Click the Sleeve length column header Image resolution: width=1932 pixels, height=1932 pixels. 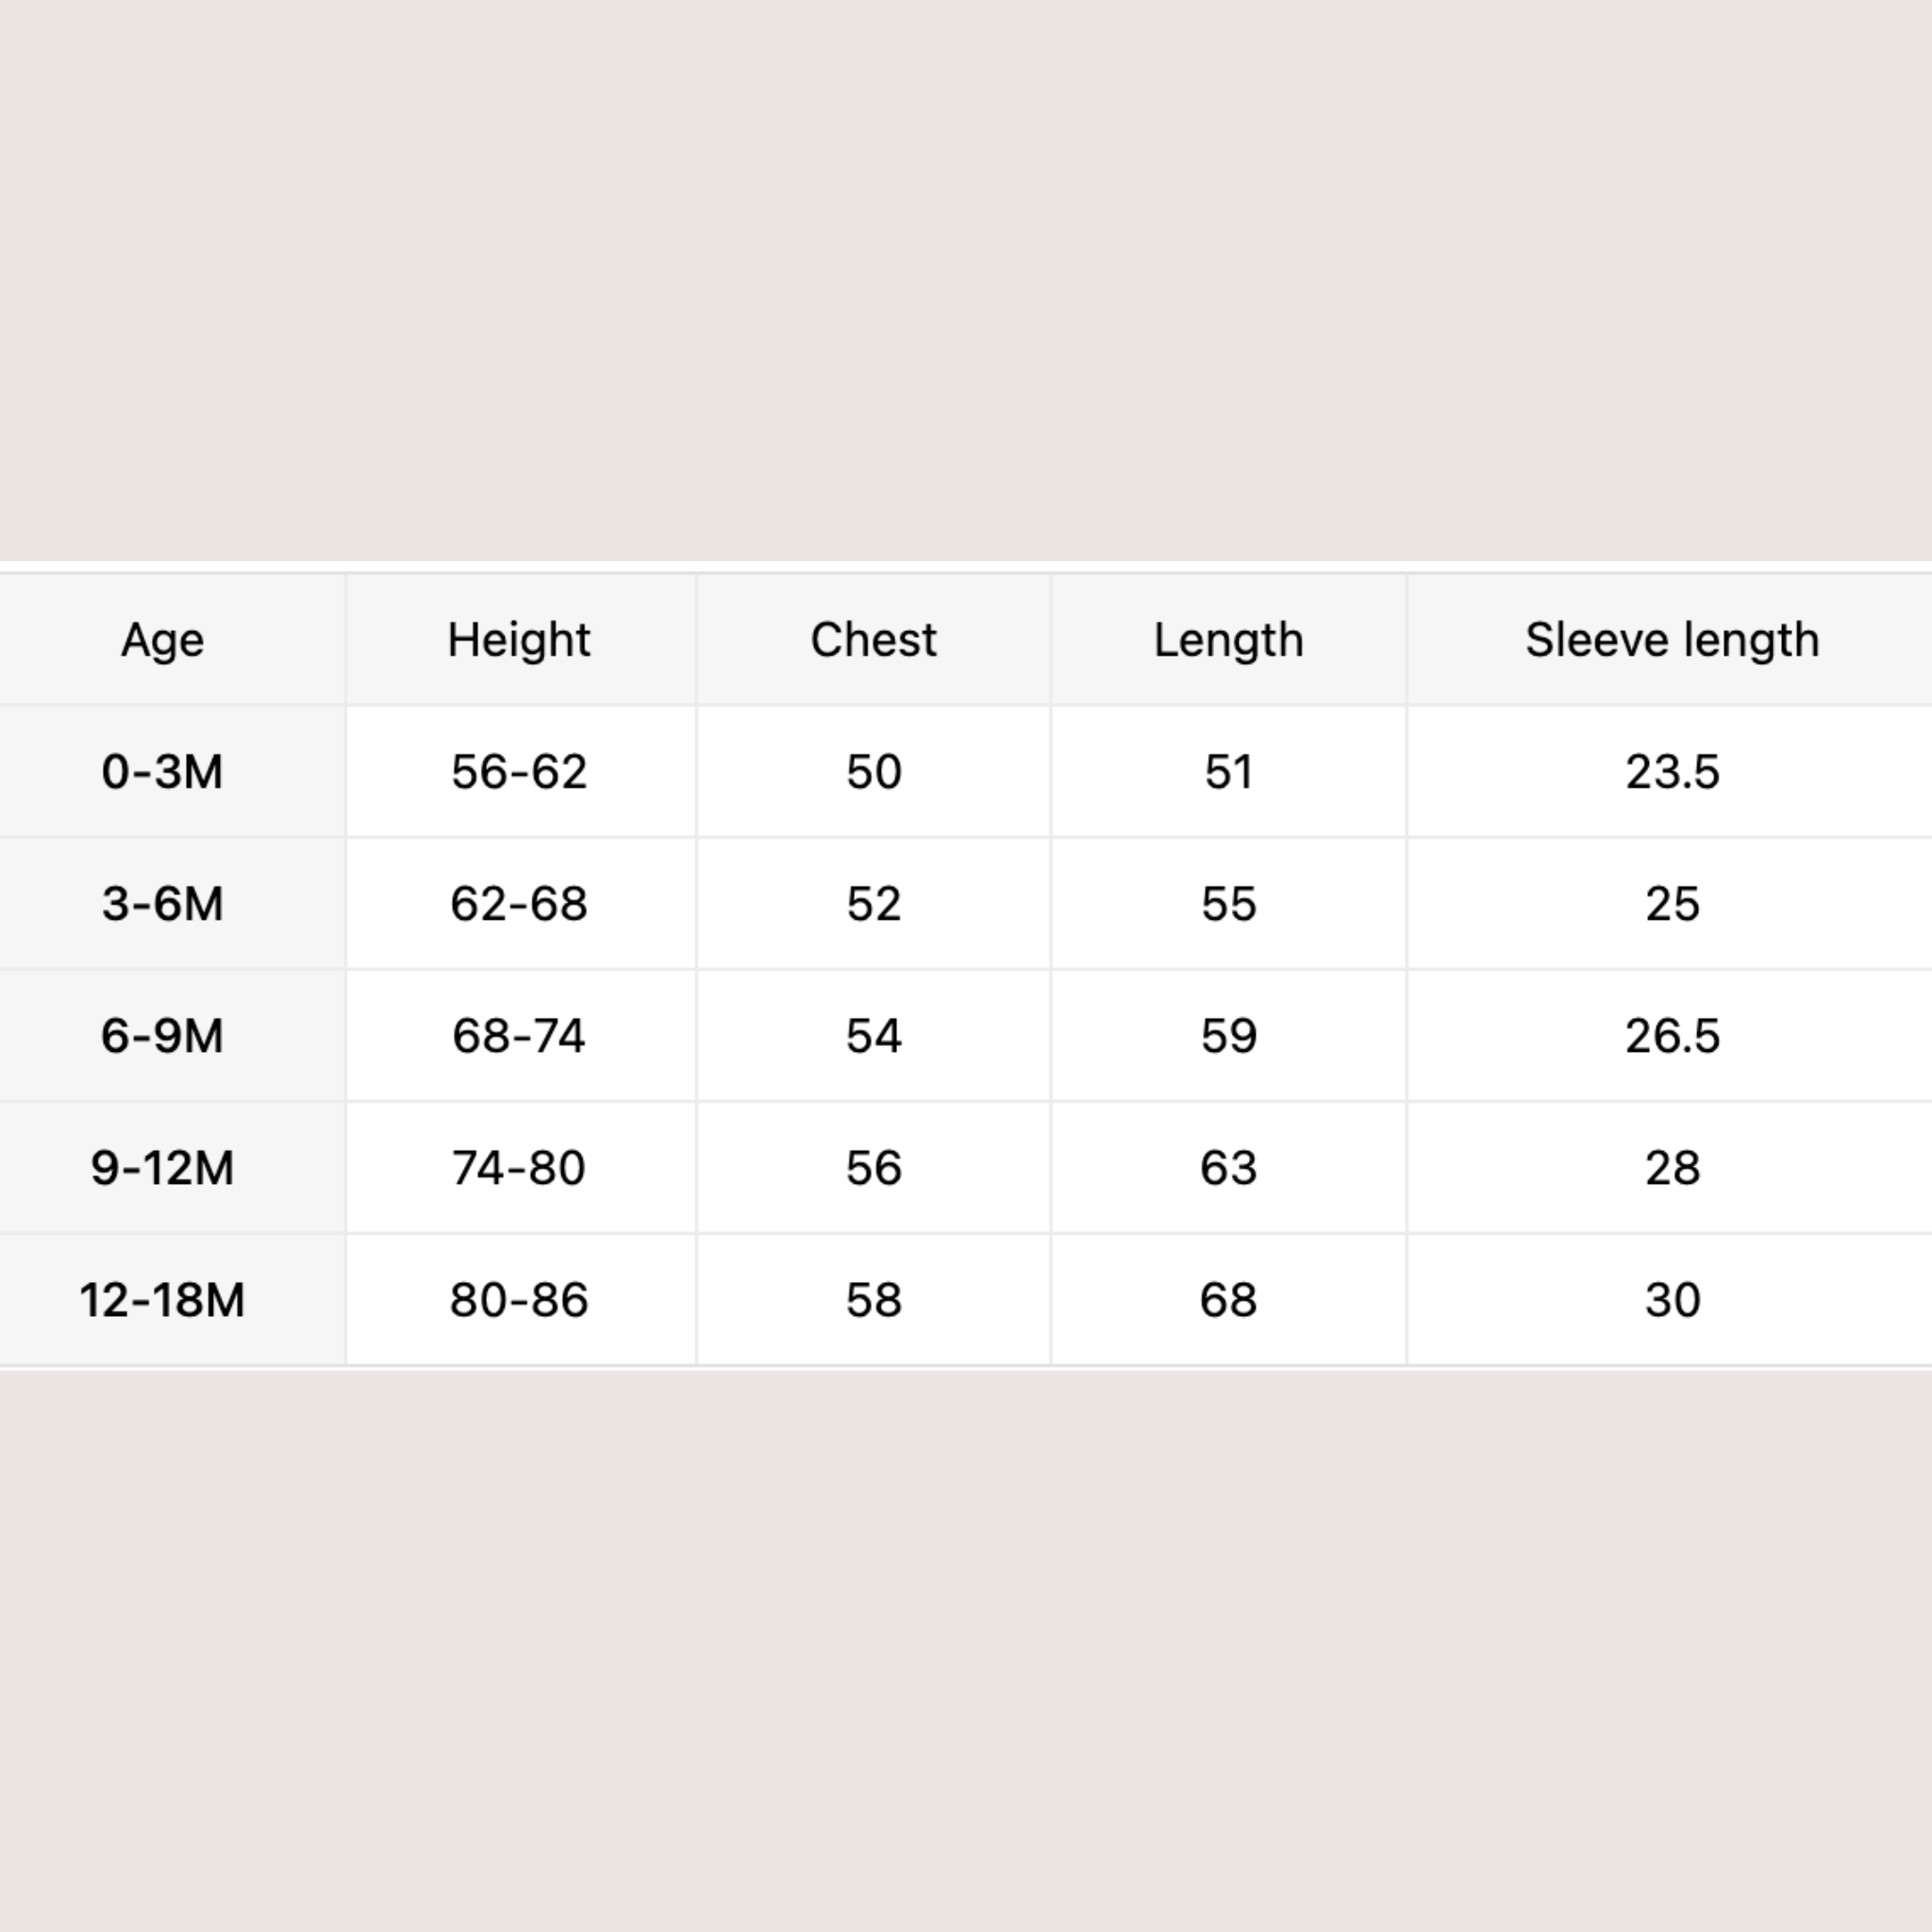pyautogui.click(x=1671, y=640)
